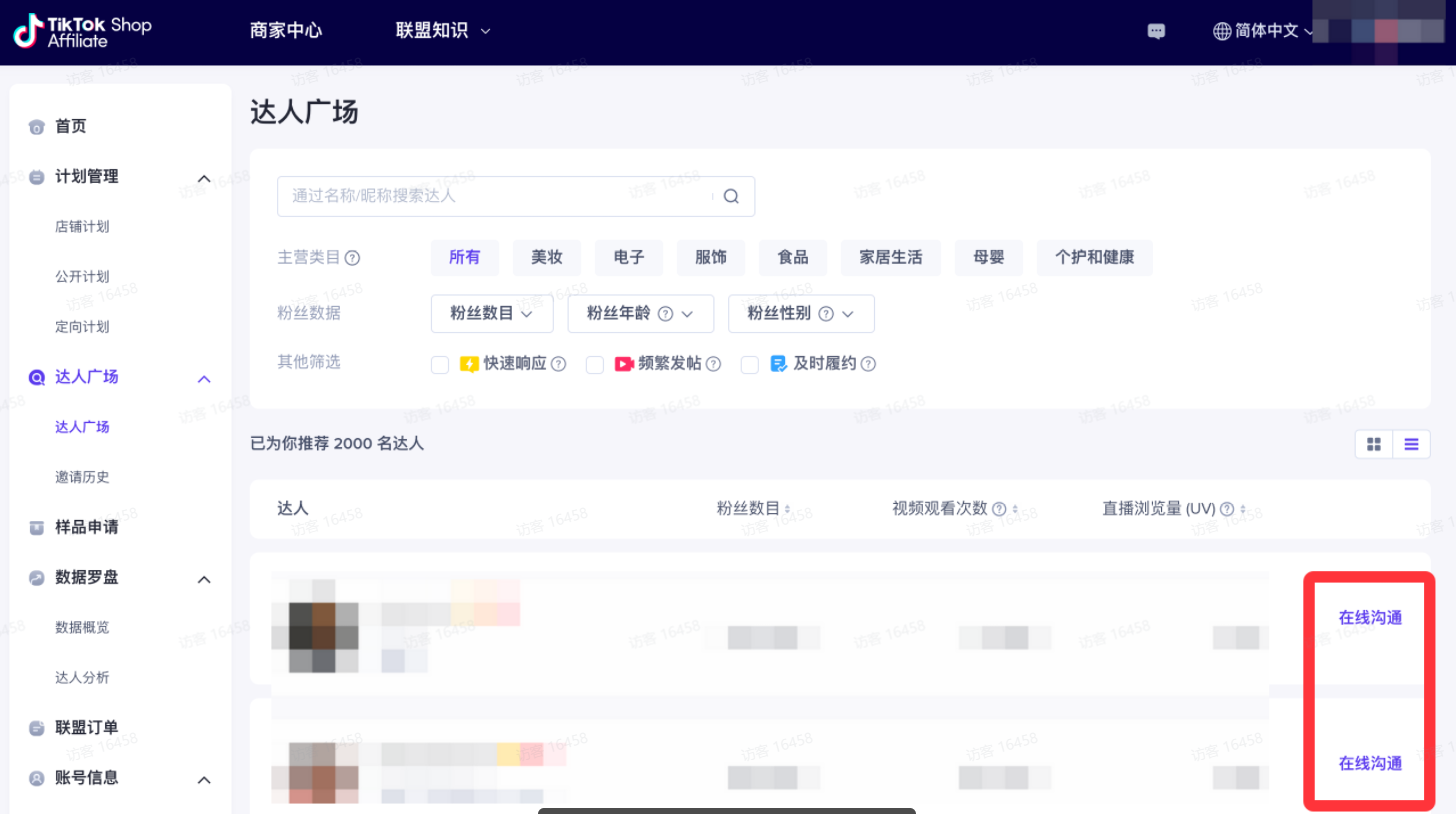Open 定向计划 in sidebar
This screenshot has width=1456, height=814.
click(x=82, y=327)
